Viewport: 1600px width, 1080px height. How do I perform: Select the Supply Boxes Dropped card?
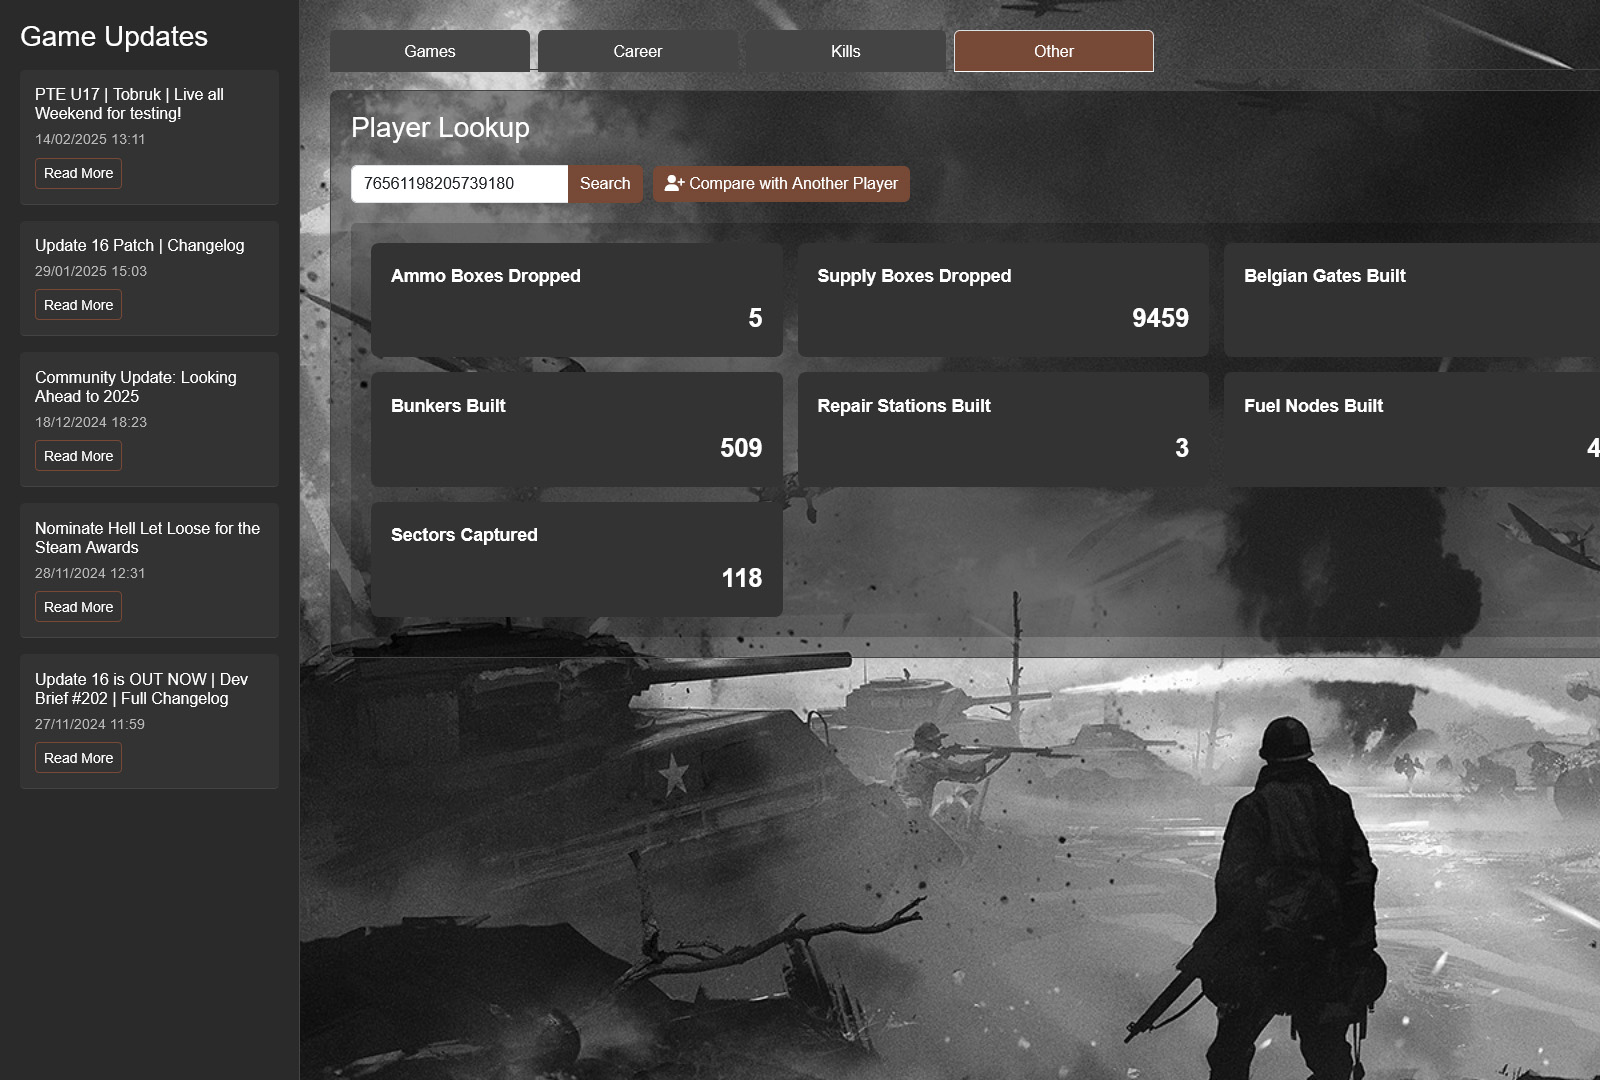[1003, 300]
